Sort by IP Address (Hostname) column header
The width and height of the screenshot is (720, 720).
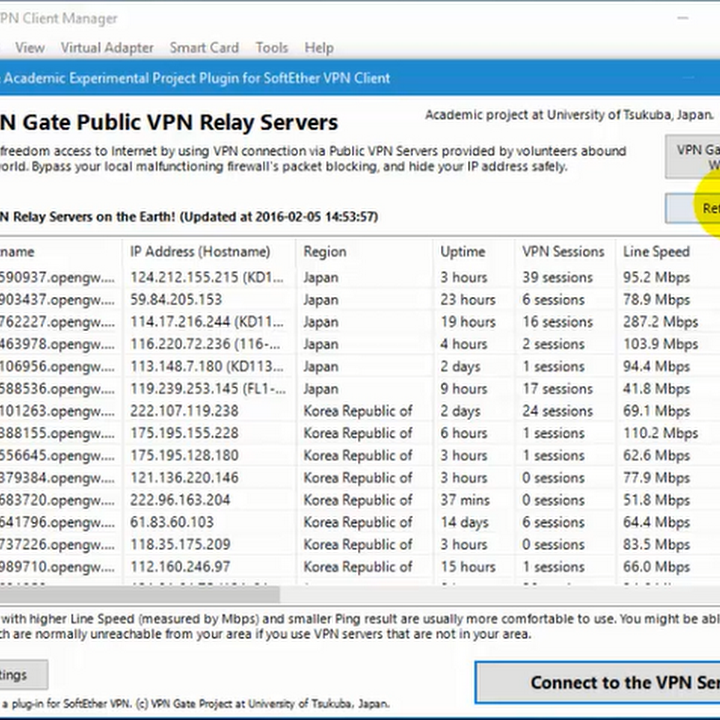point(209,252)
